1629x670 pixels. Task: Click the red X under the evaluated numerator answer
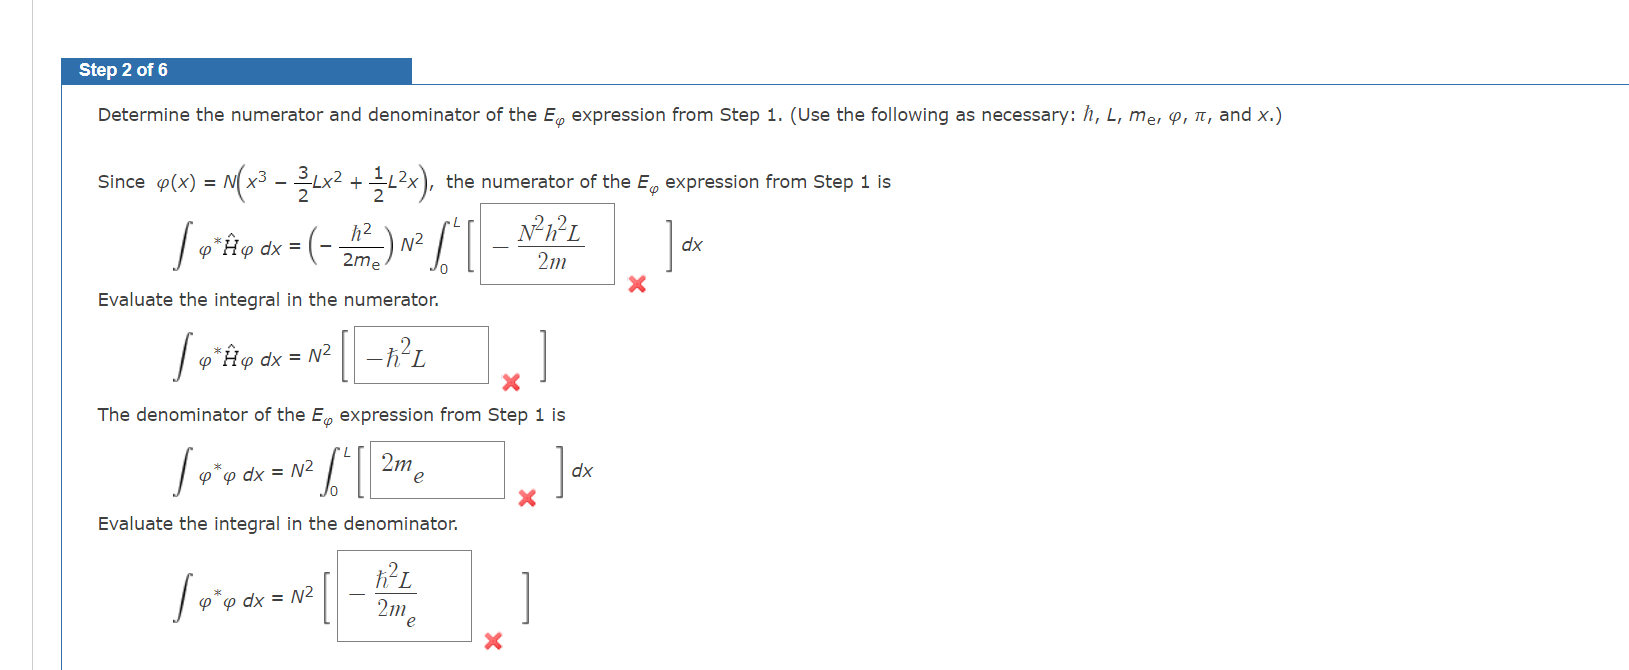510,382
